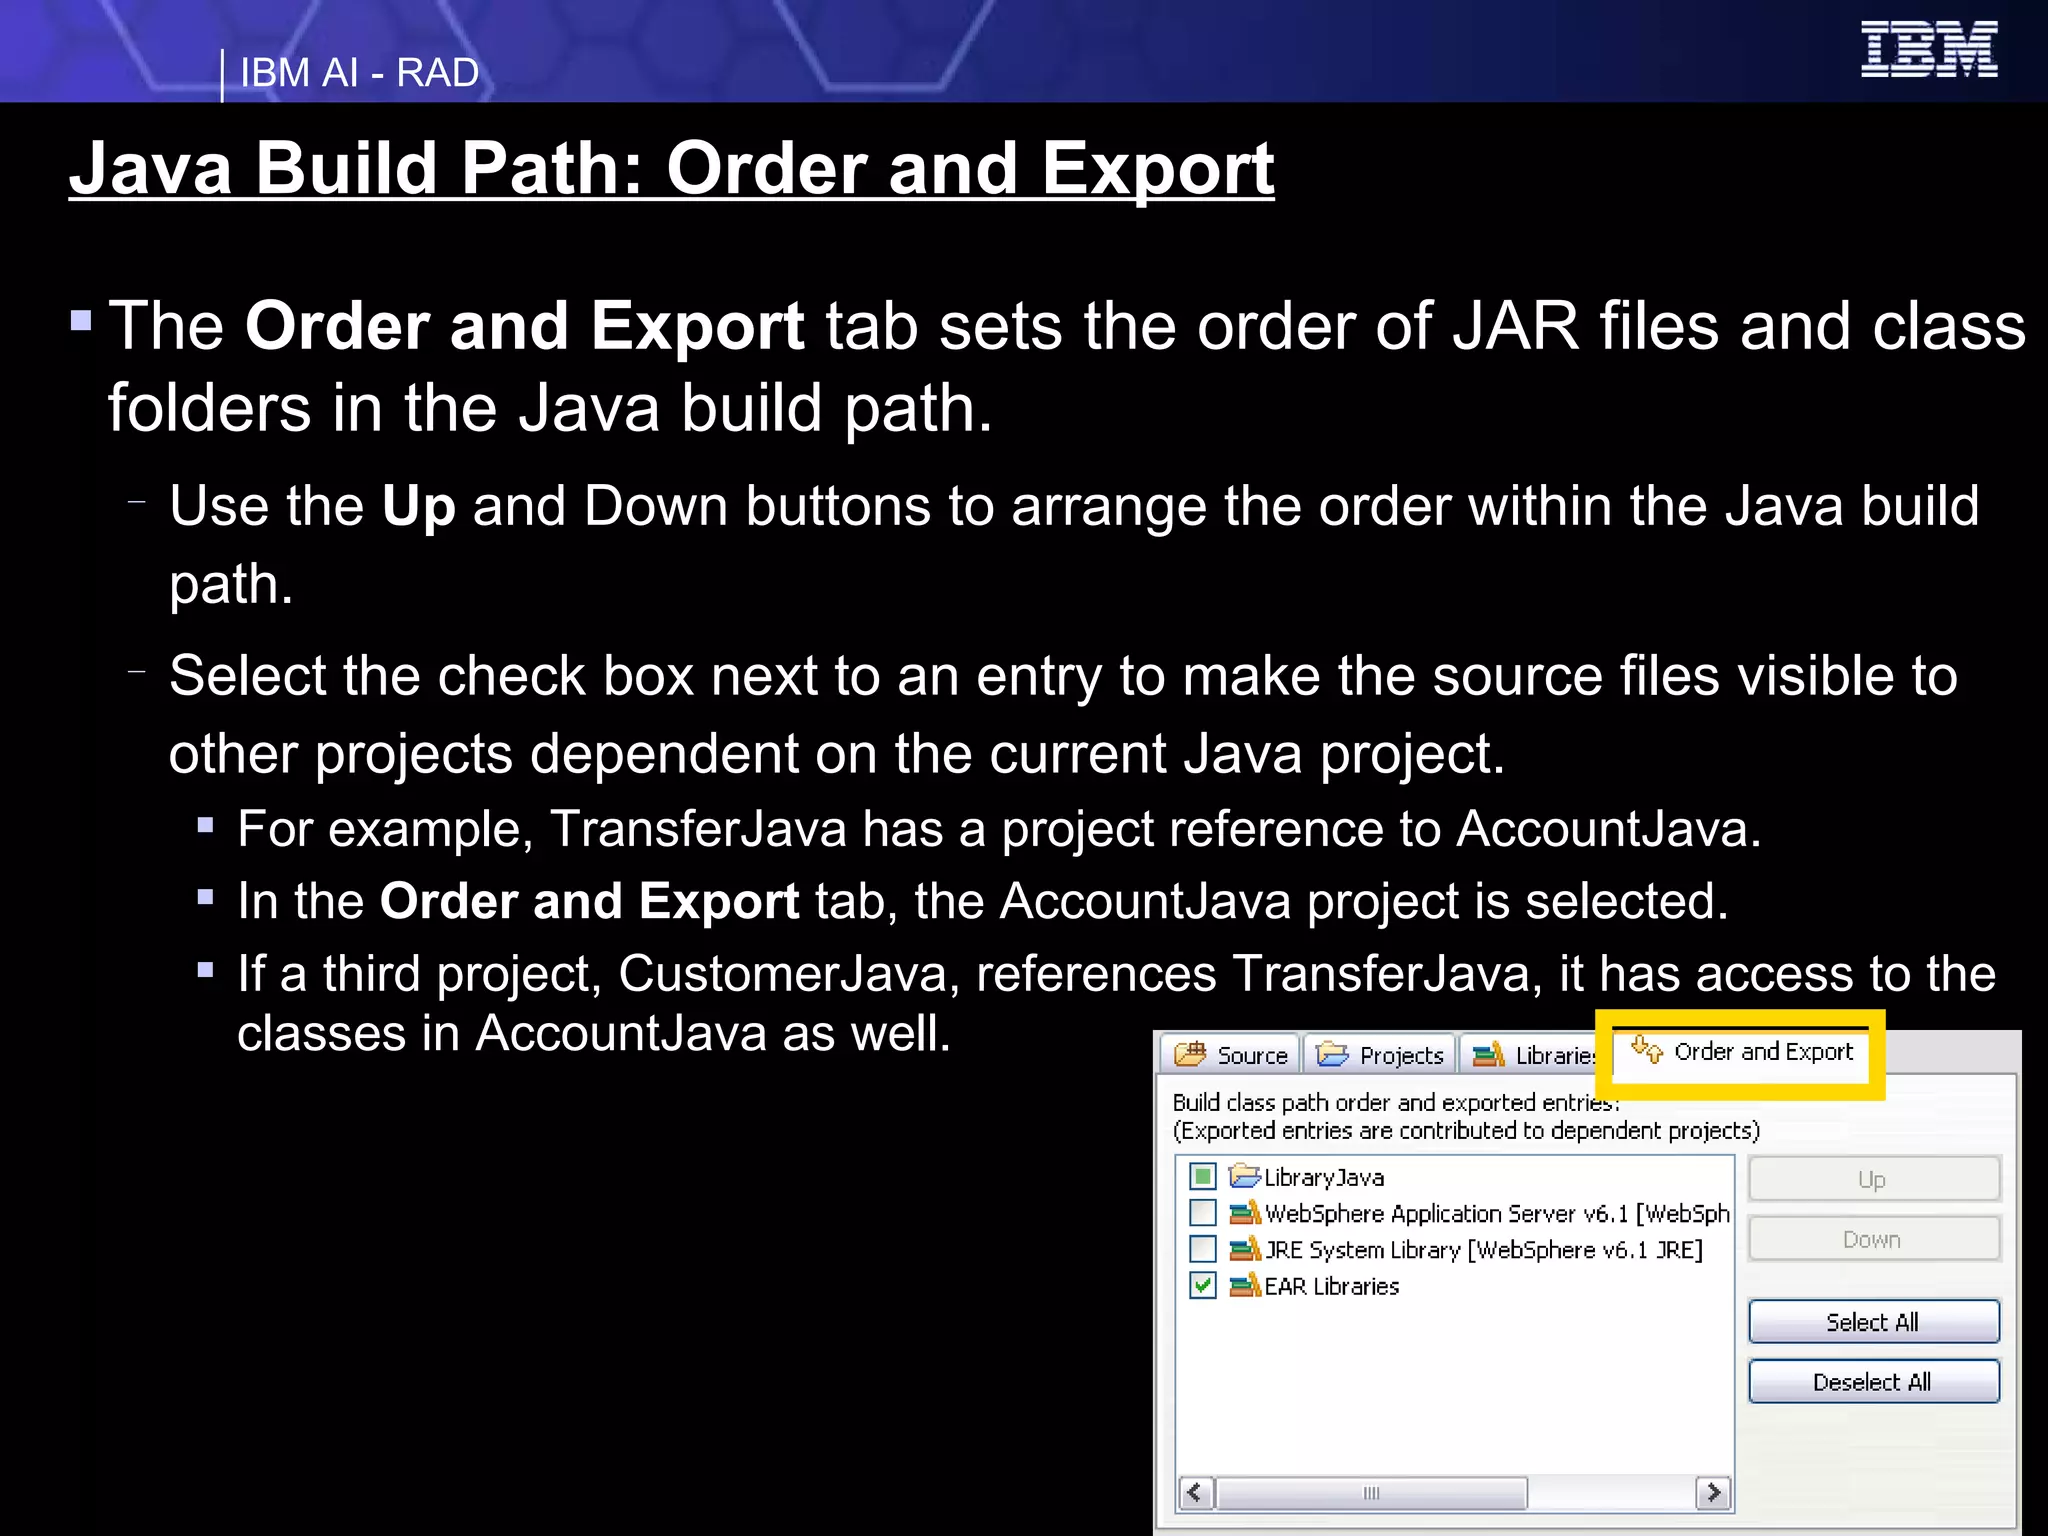
Task: Select the JRE System Library [WebSphere v6.1 JRE] entry
Action: (x=1483, y=1250)
